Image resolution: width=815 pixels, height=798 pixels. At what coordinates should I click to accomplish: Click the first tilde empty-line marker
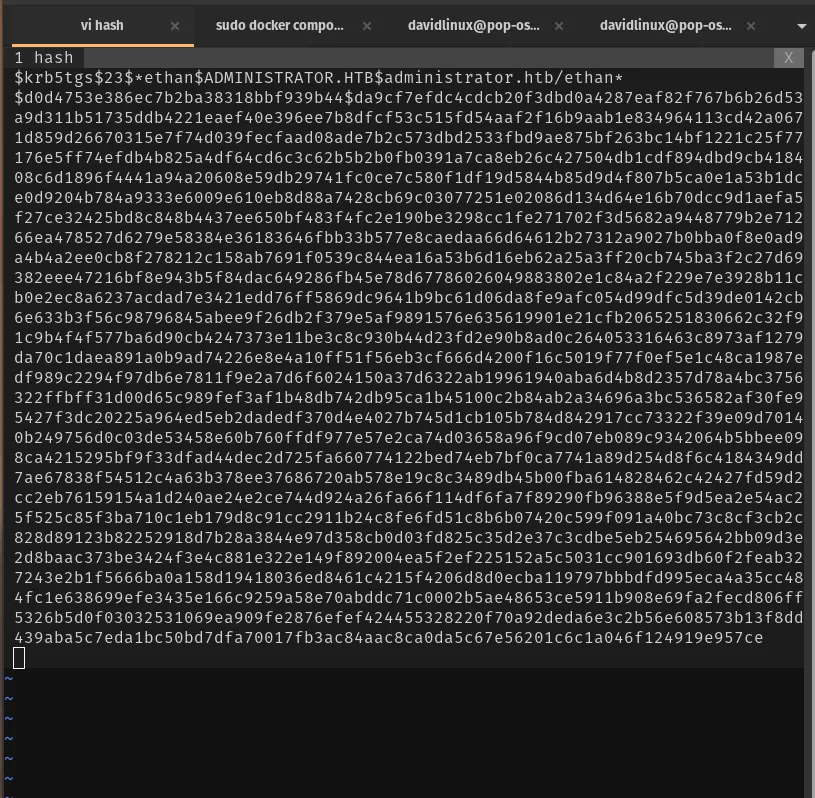tap(10, 679)
